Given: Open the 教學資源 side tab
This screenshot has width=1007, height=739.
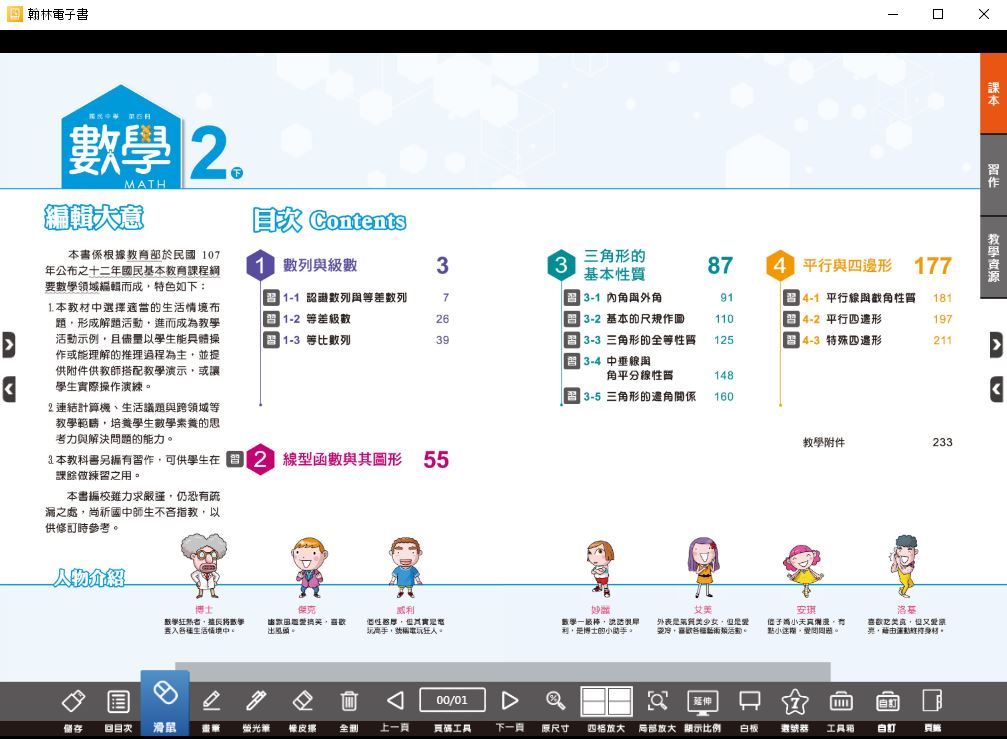Looking at the screenshot, I should (x=993, y=257).
